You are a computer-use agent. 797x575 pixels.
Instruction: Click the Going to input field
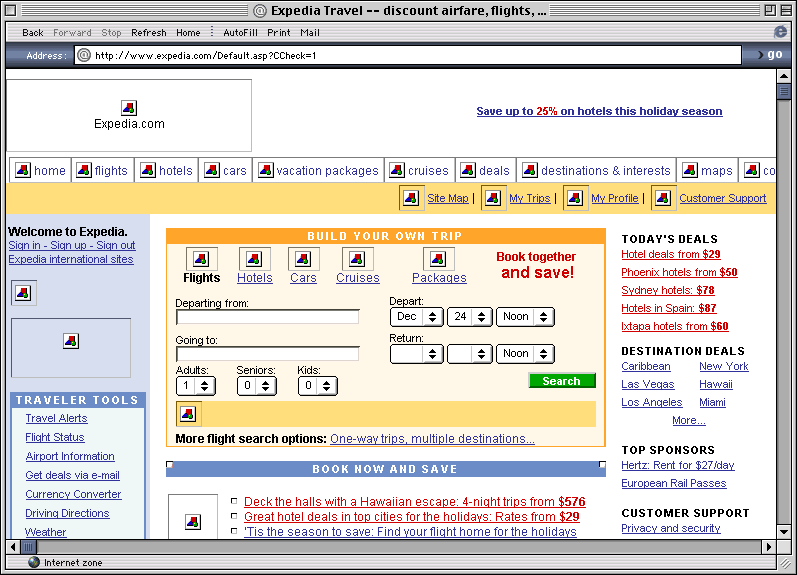pyautogui.click(x=267, y=354)
